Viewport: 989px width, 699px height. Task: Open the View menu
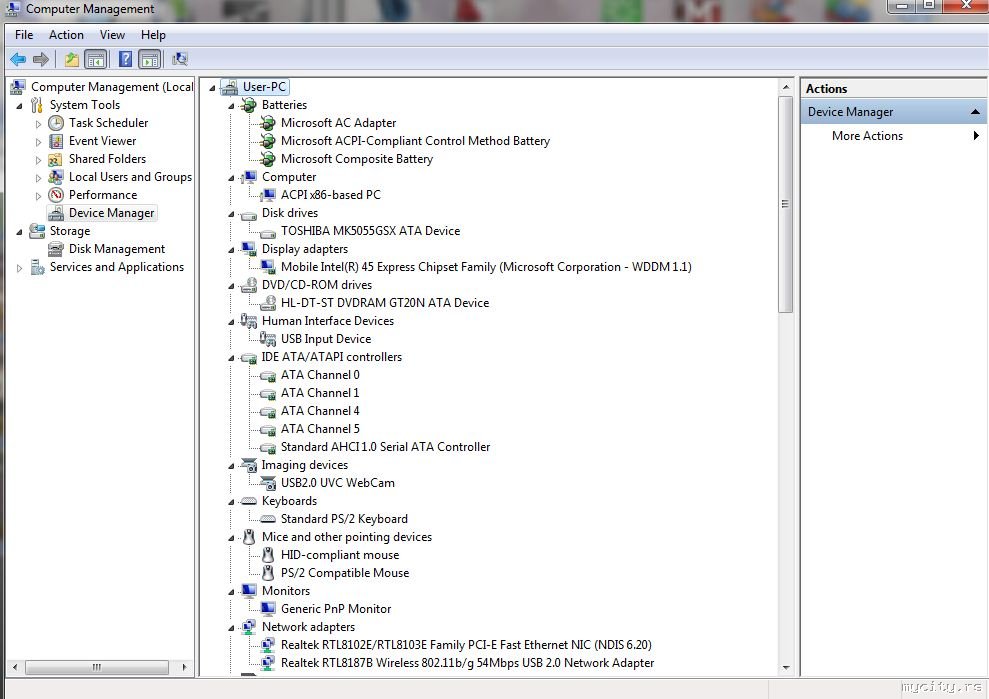point(112,35)
